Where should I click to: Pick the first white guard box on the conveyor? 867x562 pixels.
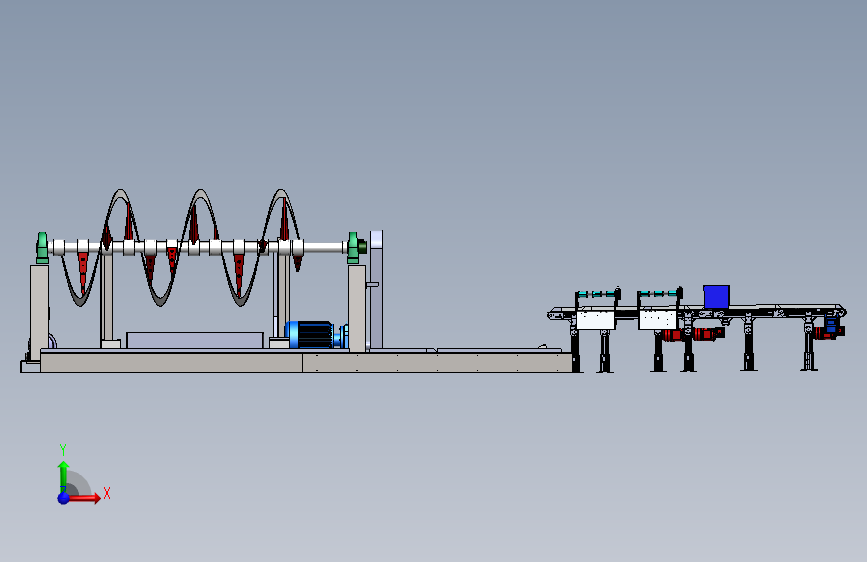pyautogui.click(x=596, y=320)
